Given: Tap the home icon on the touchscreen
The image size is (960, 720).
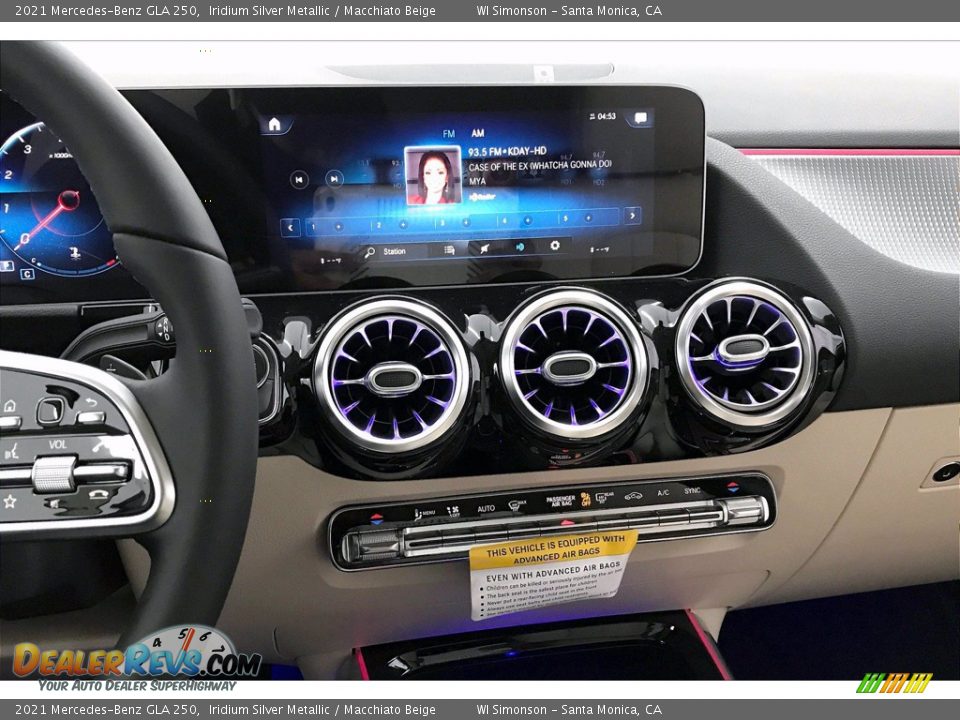Looking at the screenshot, I should 274,122.
